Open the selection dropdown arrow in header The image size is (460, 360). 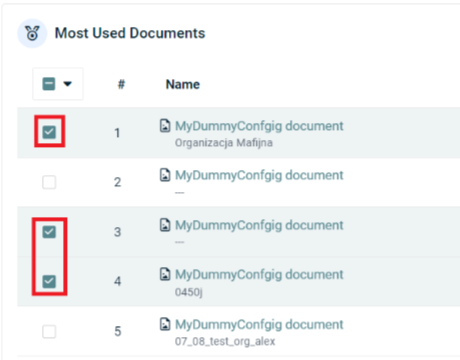click(x=68, y=84)
